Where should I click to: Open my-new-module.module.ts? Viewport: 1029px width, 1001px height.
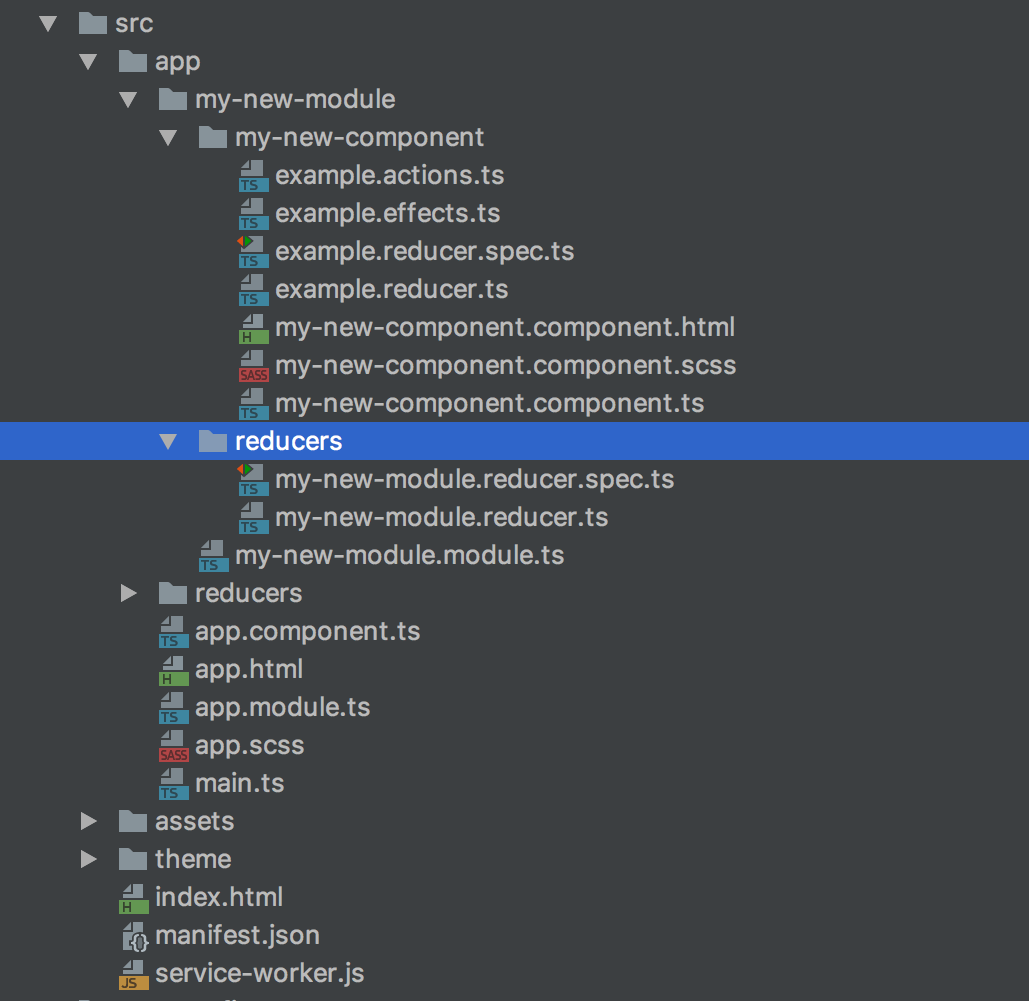[x=399, y=555]
